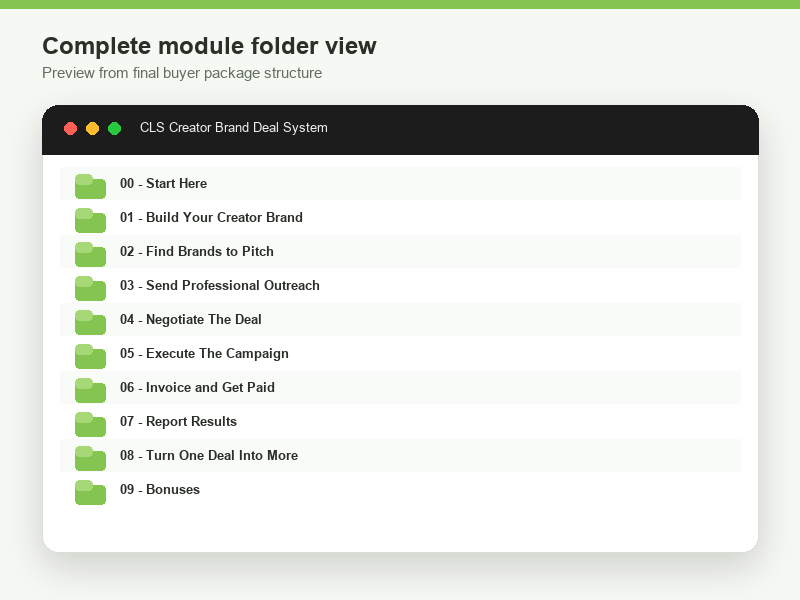Select the 09 - Bonuses text
This screenshot has height=600, width=800.
point(160,489)
